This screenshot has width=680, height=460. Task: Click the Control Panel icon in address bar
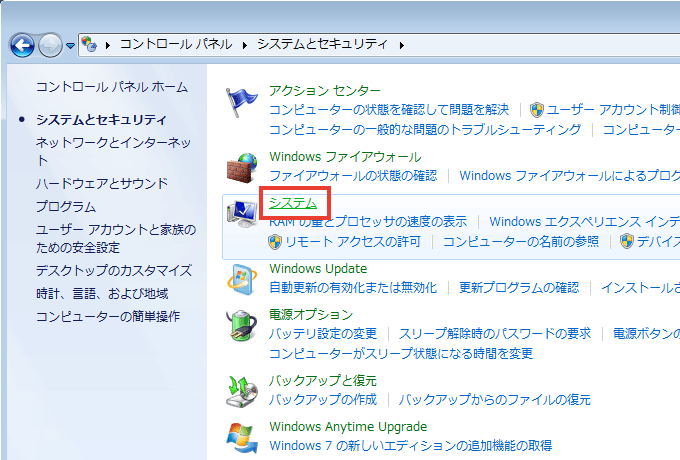pos(89,44)
